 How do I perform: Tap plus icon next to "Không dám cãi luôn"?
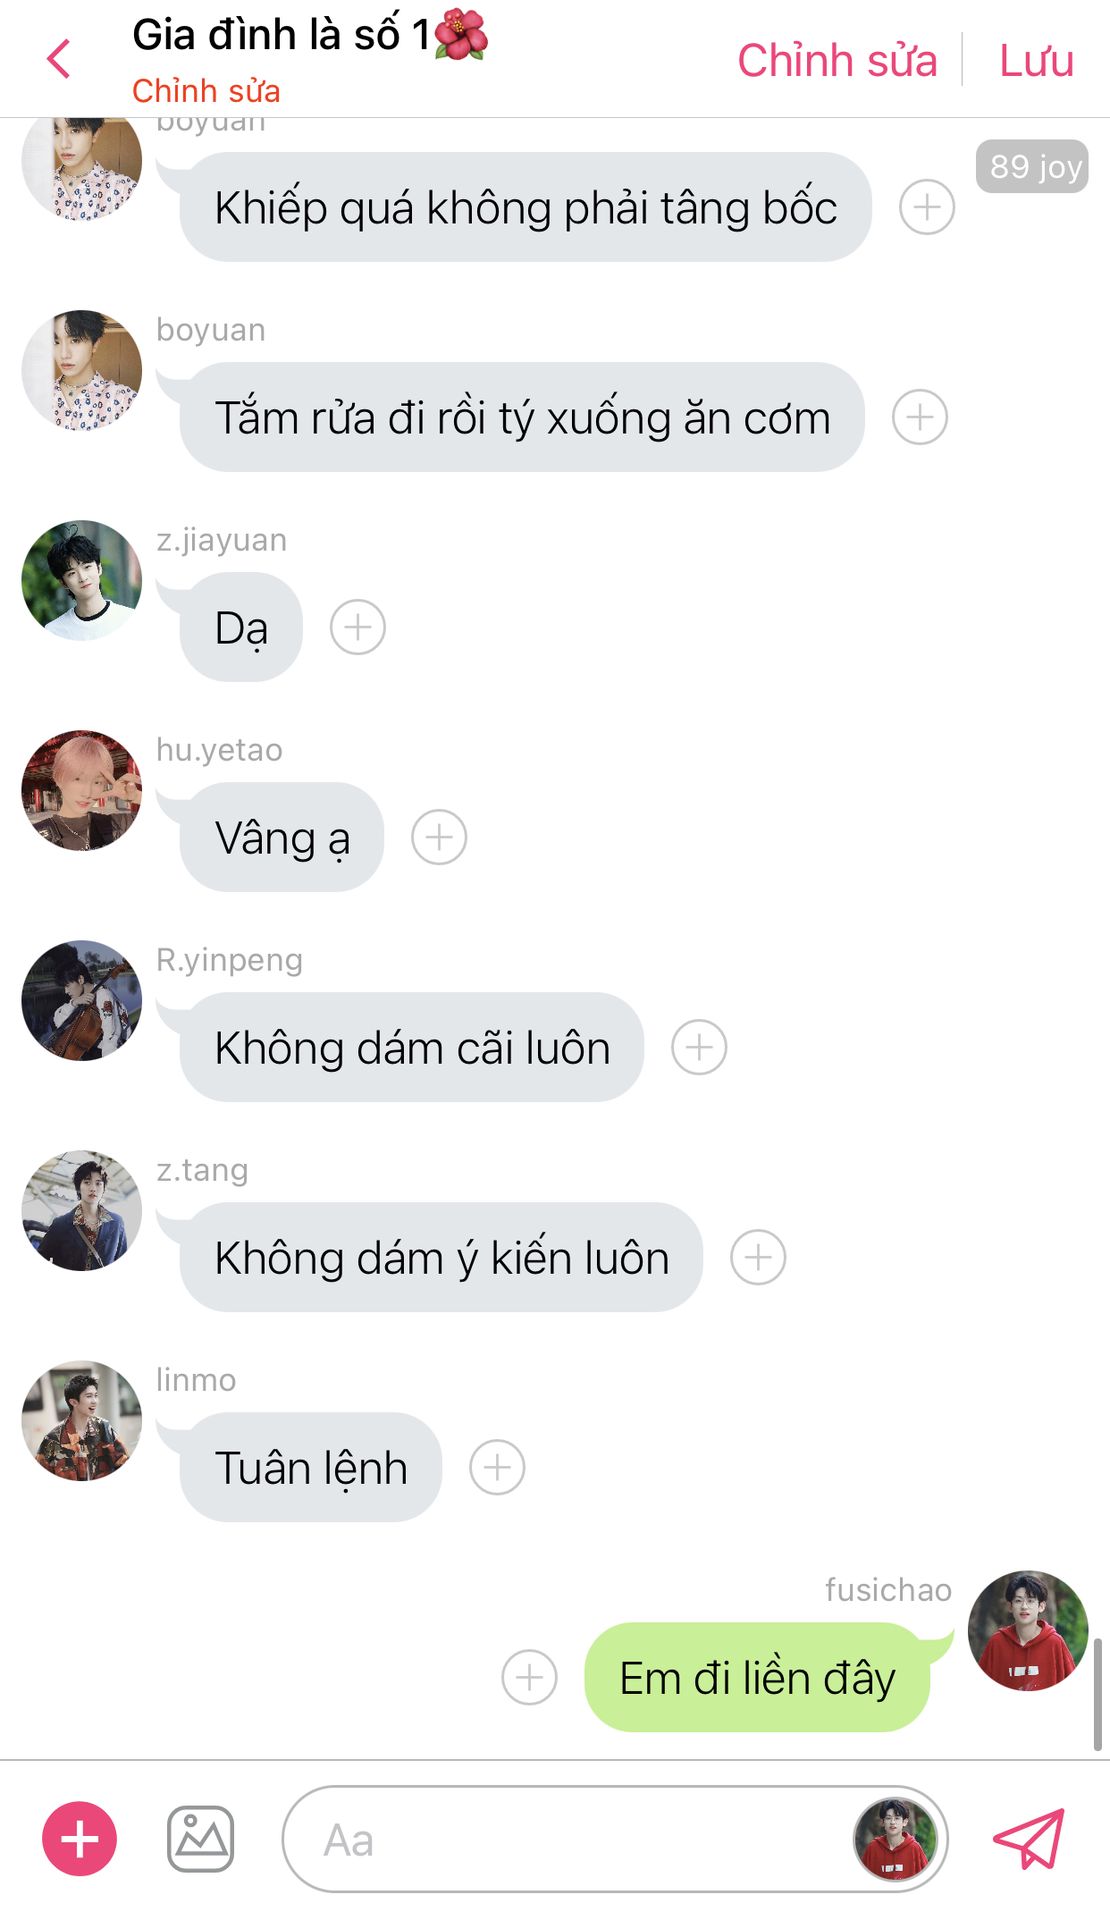[699, 1047]
